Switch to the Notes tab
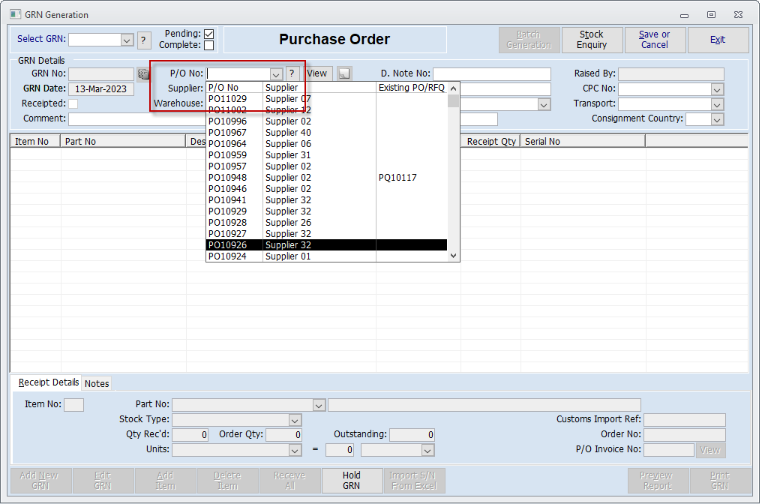 (97, 384)
